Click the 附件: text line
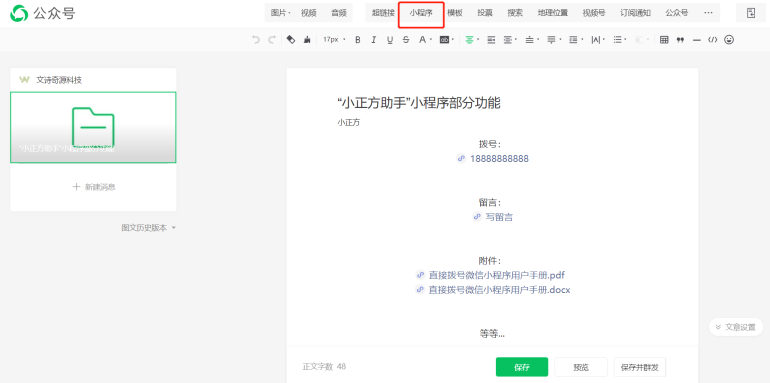 (490, 260)
